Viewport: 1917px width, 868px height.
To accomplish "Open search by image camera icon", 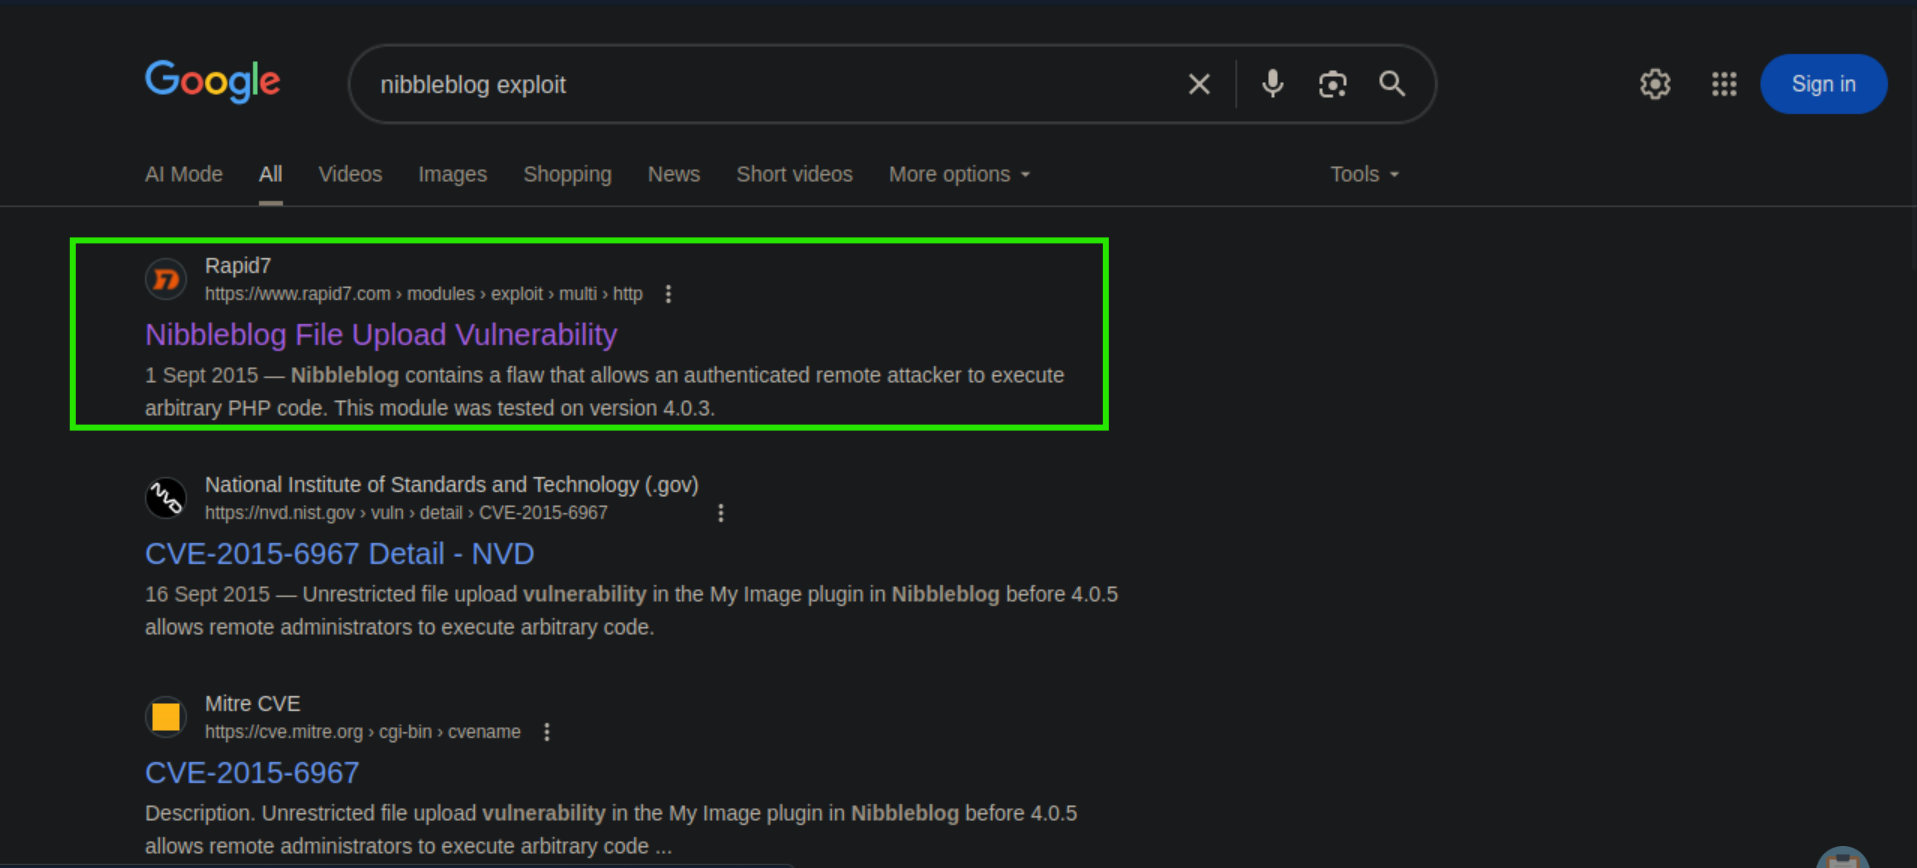I will [1332, 84].
